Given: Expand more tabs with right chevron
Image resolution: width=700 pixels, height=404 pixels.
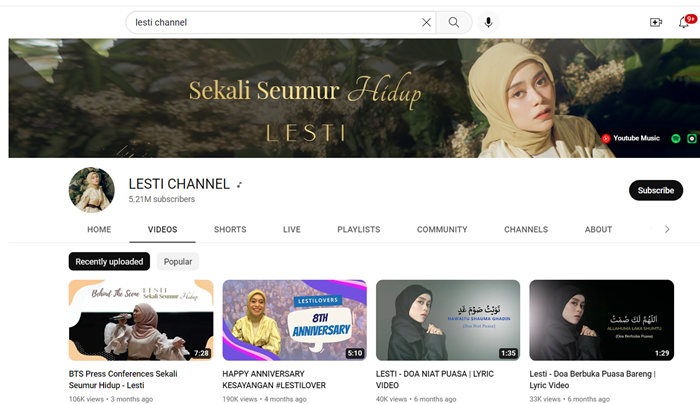Looking at the screenshot, I should pyautogui.click(x=667, y=229).
